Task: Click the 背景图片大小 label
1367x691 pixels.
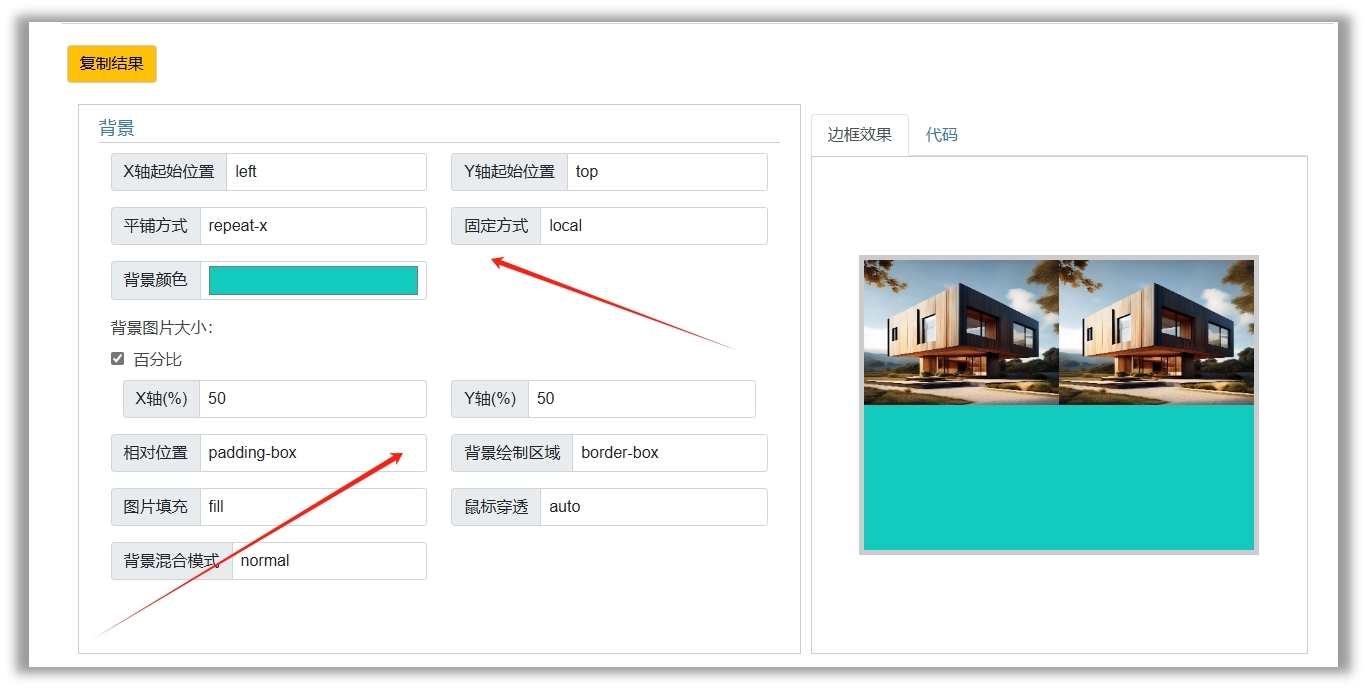Action: point(162,328)
